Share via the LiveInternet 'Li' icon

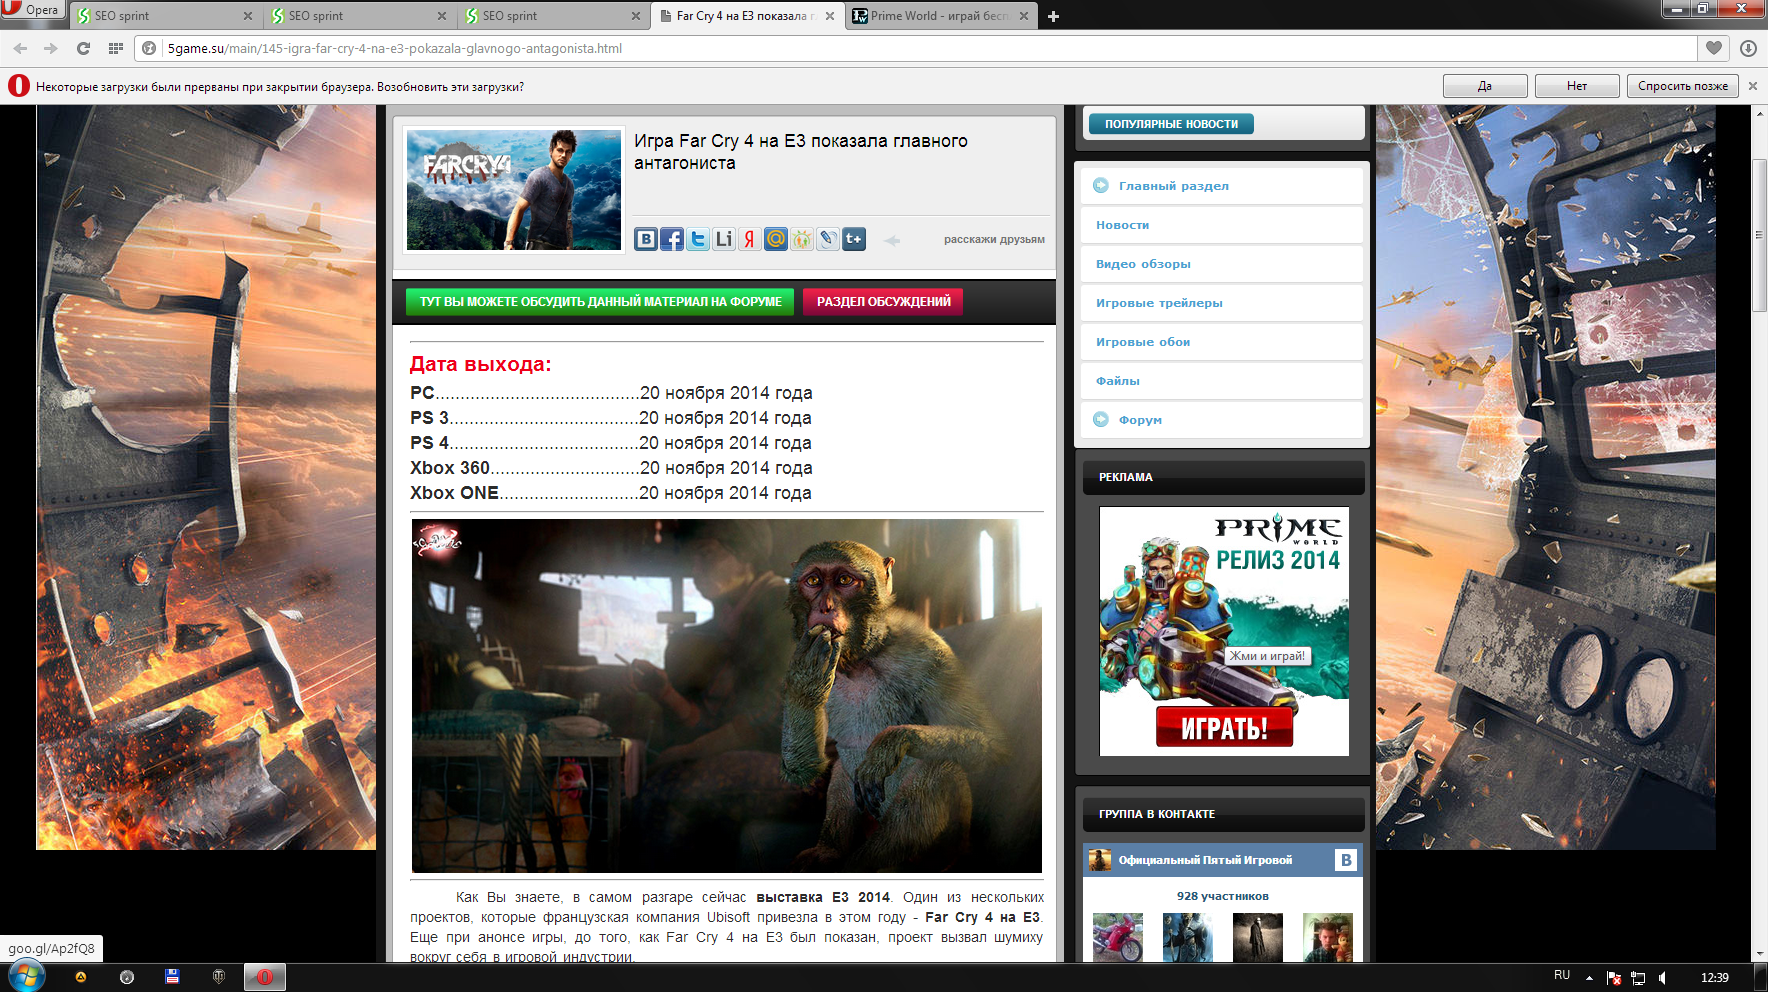[x=724, y=239]
